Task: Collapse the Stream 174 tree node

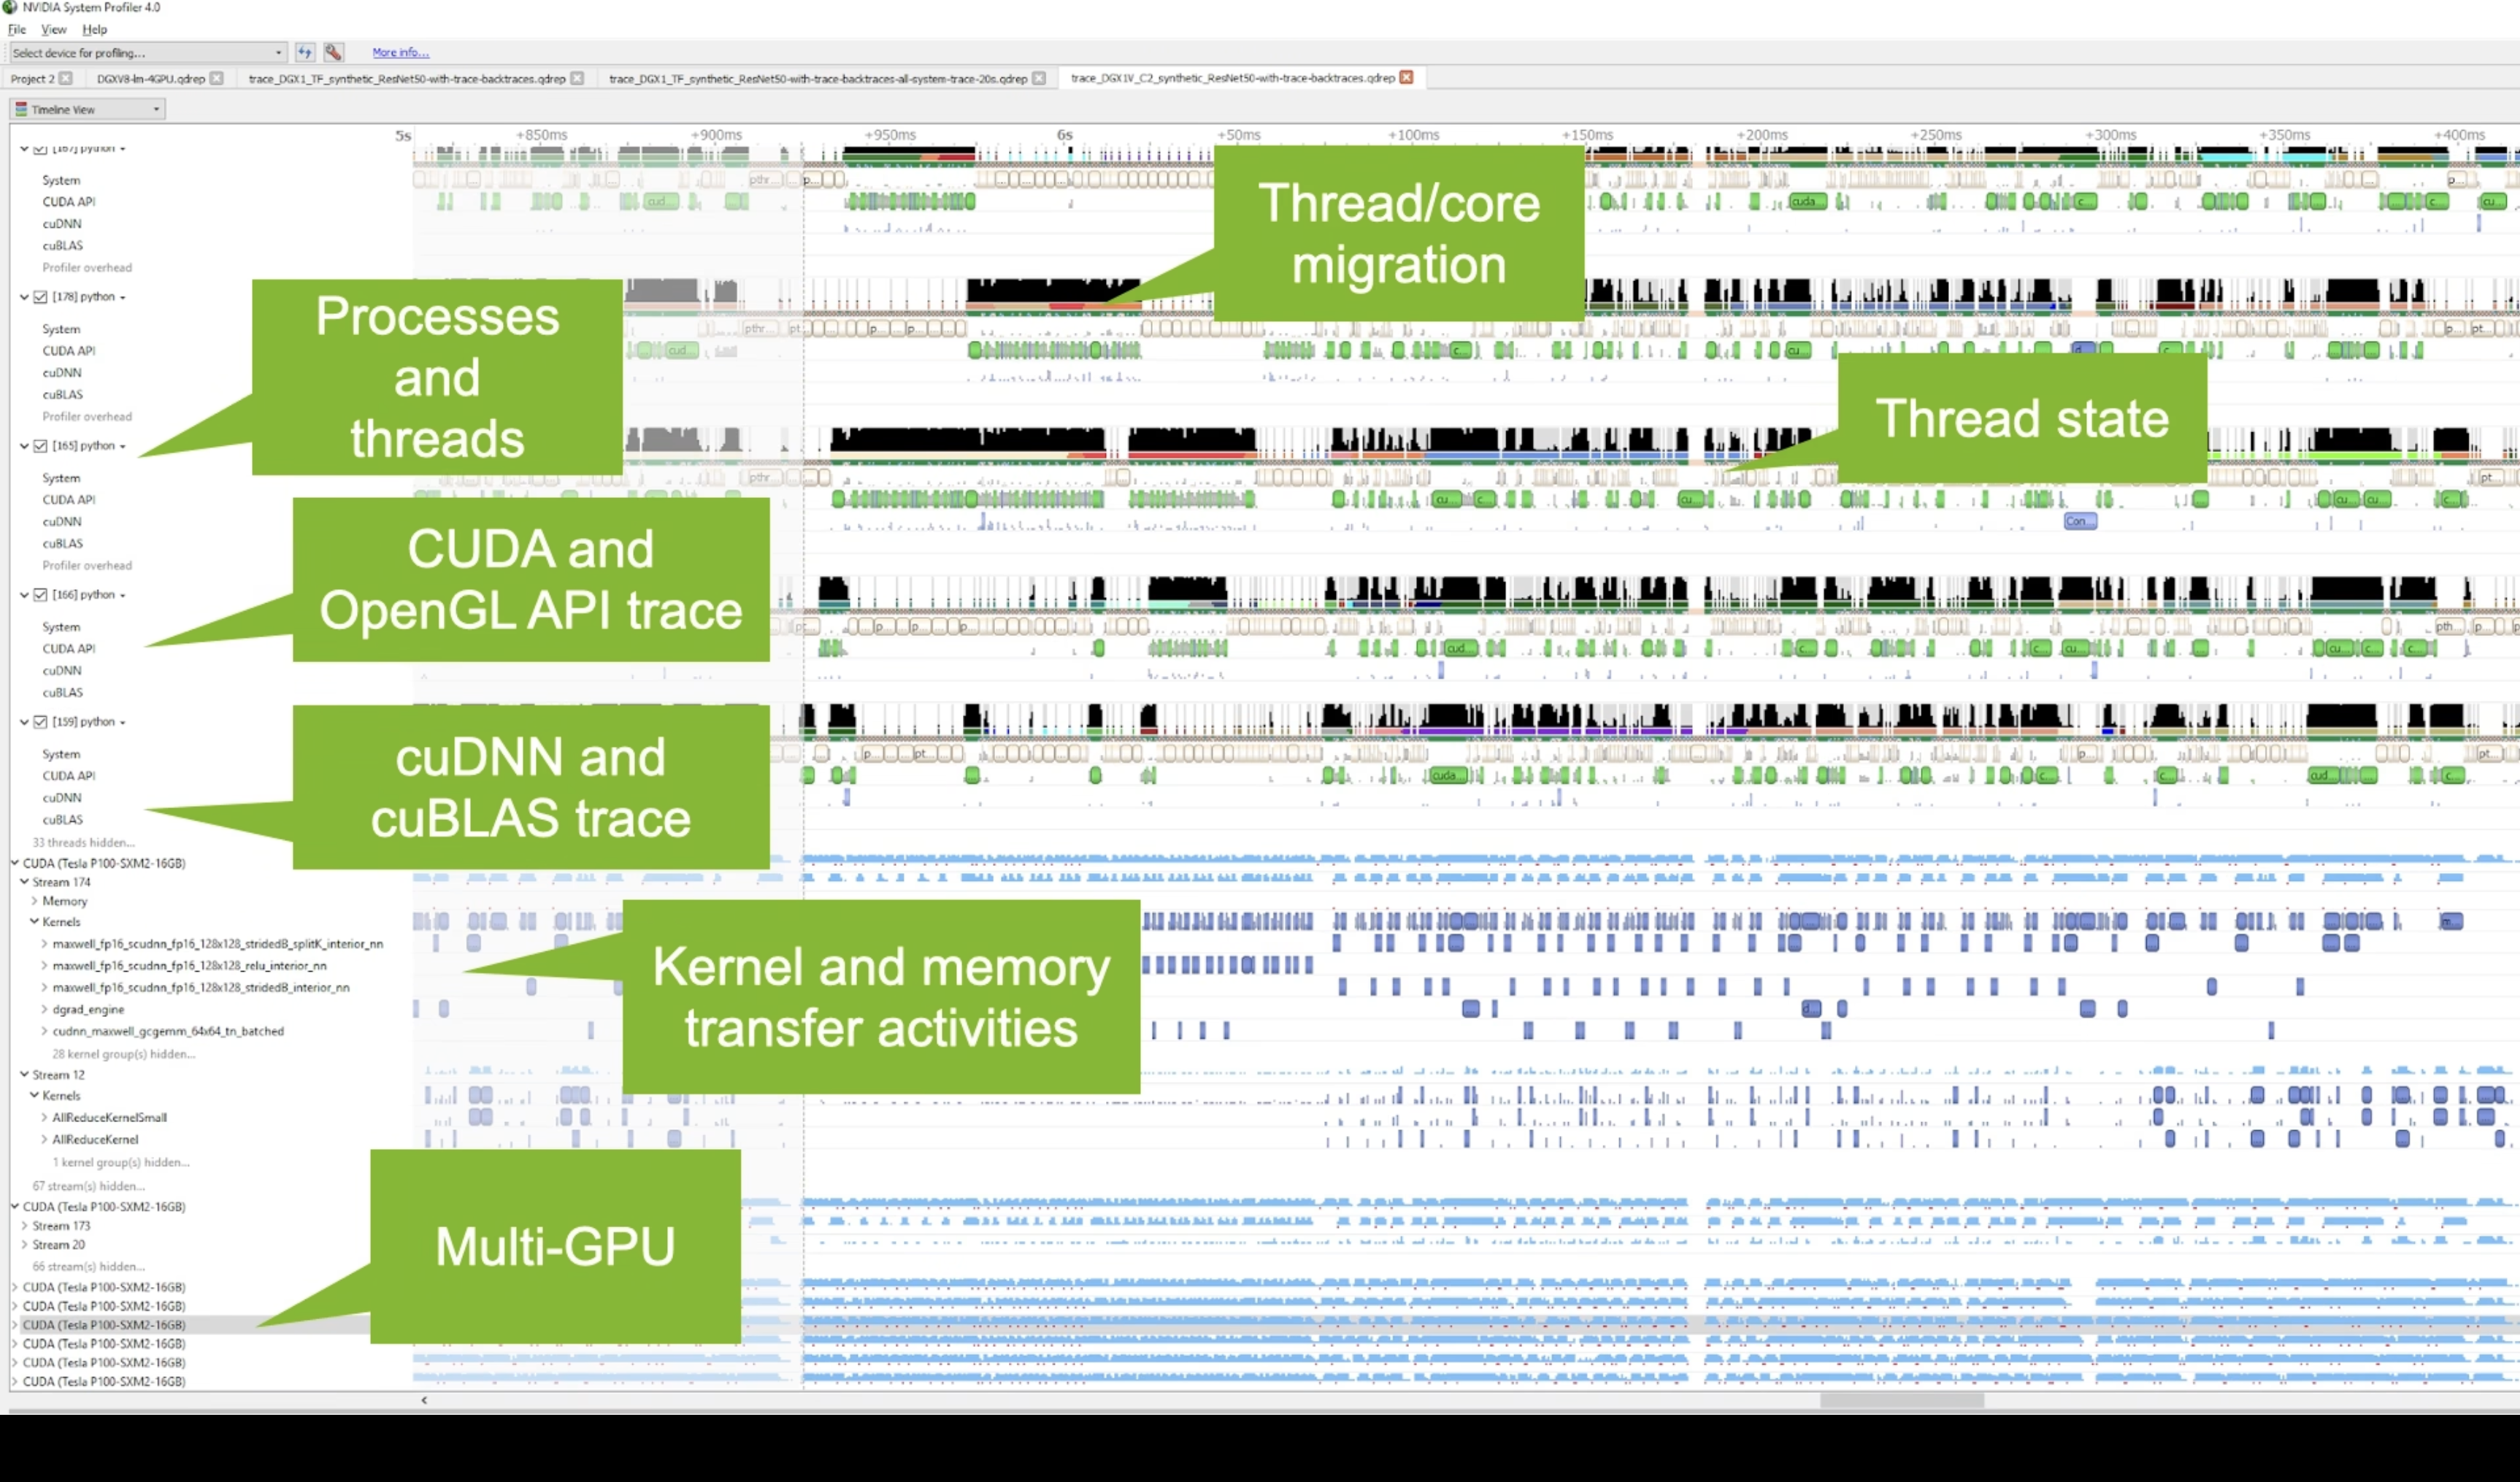Action: [24, 882]
